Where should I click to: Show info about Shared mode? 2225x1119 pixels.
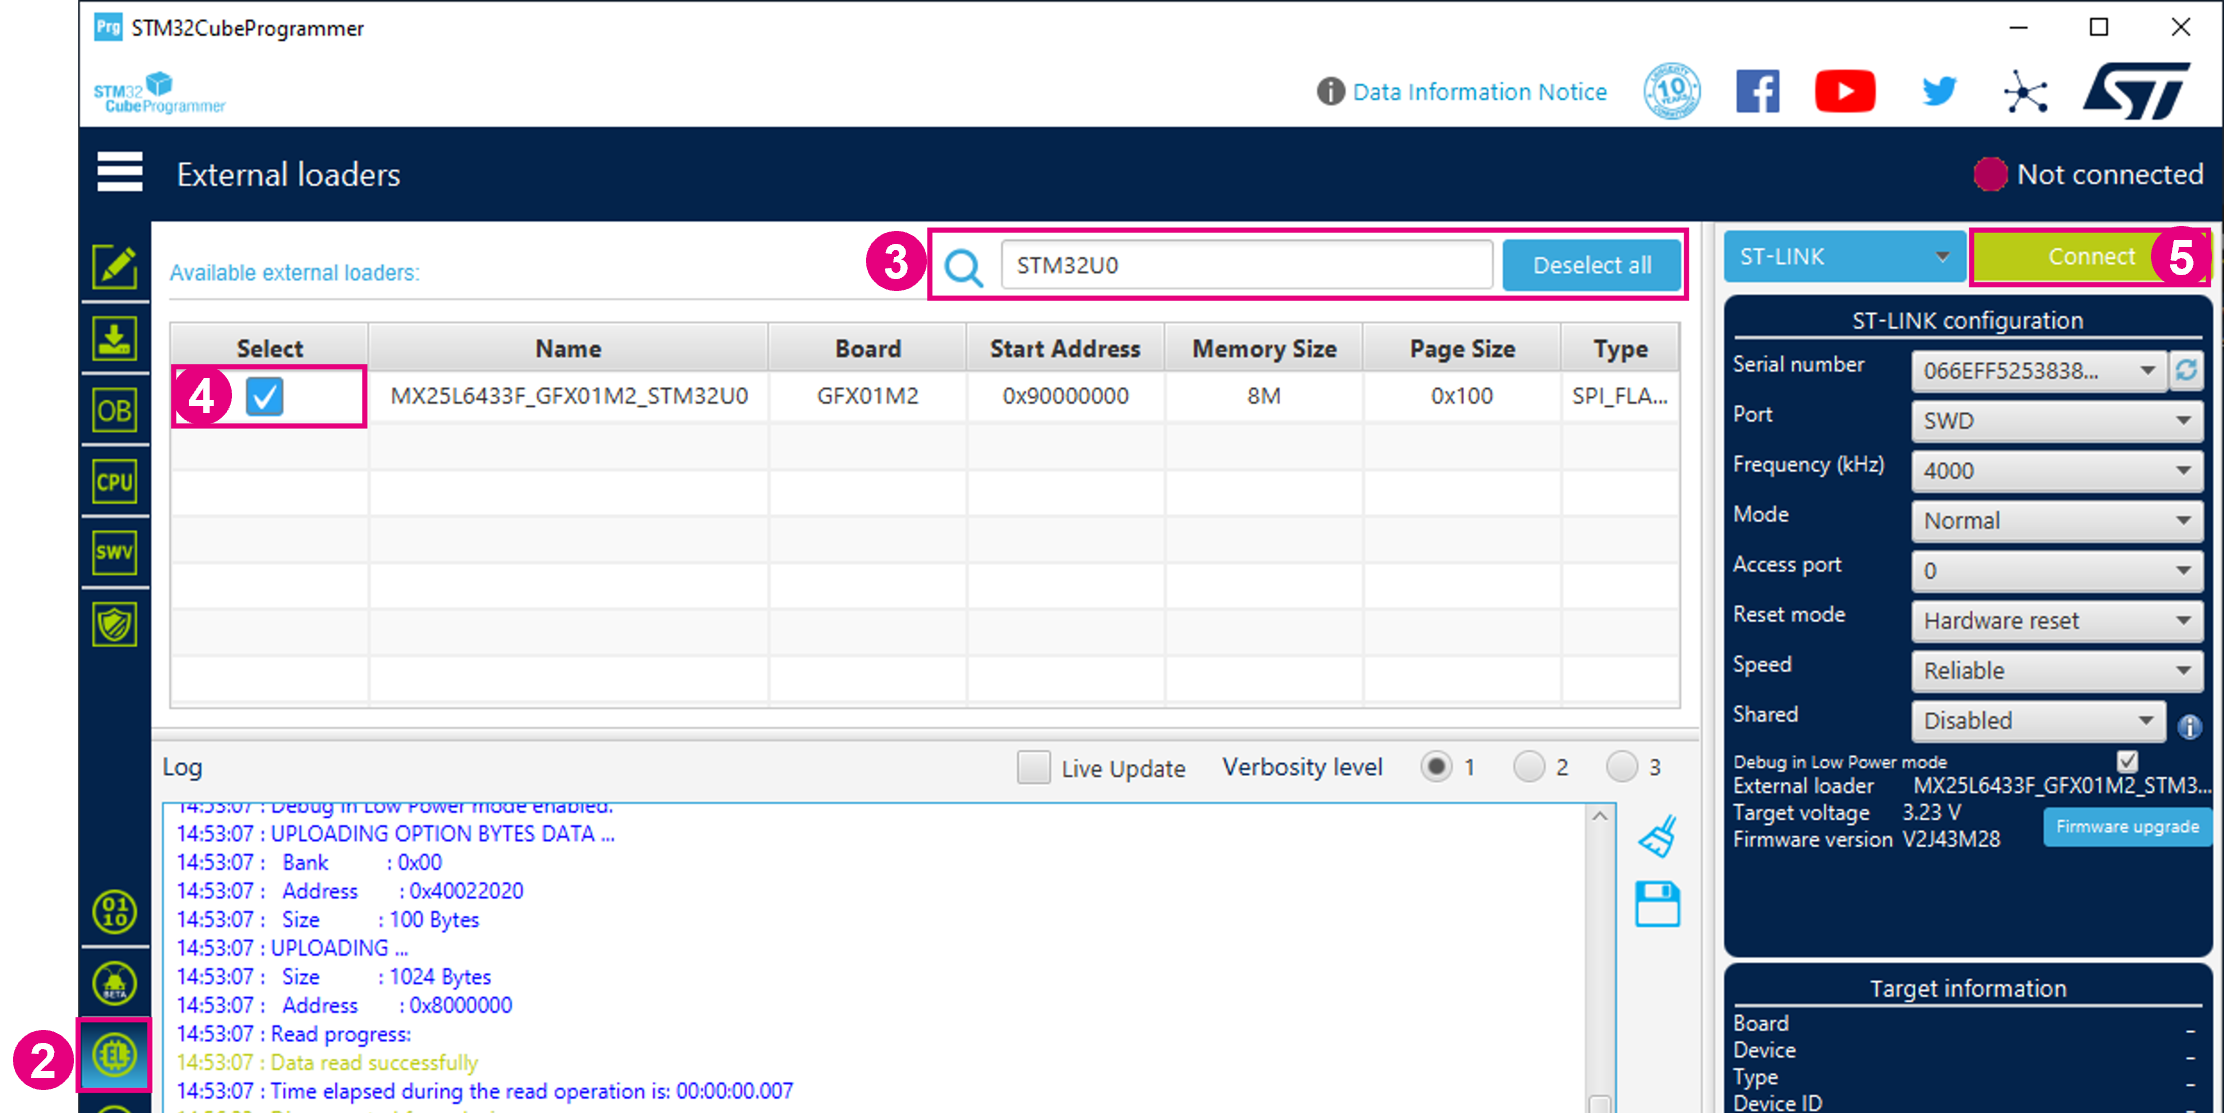click(2189, 727)
